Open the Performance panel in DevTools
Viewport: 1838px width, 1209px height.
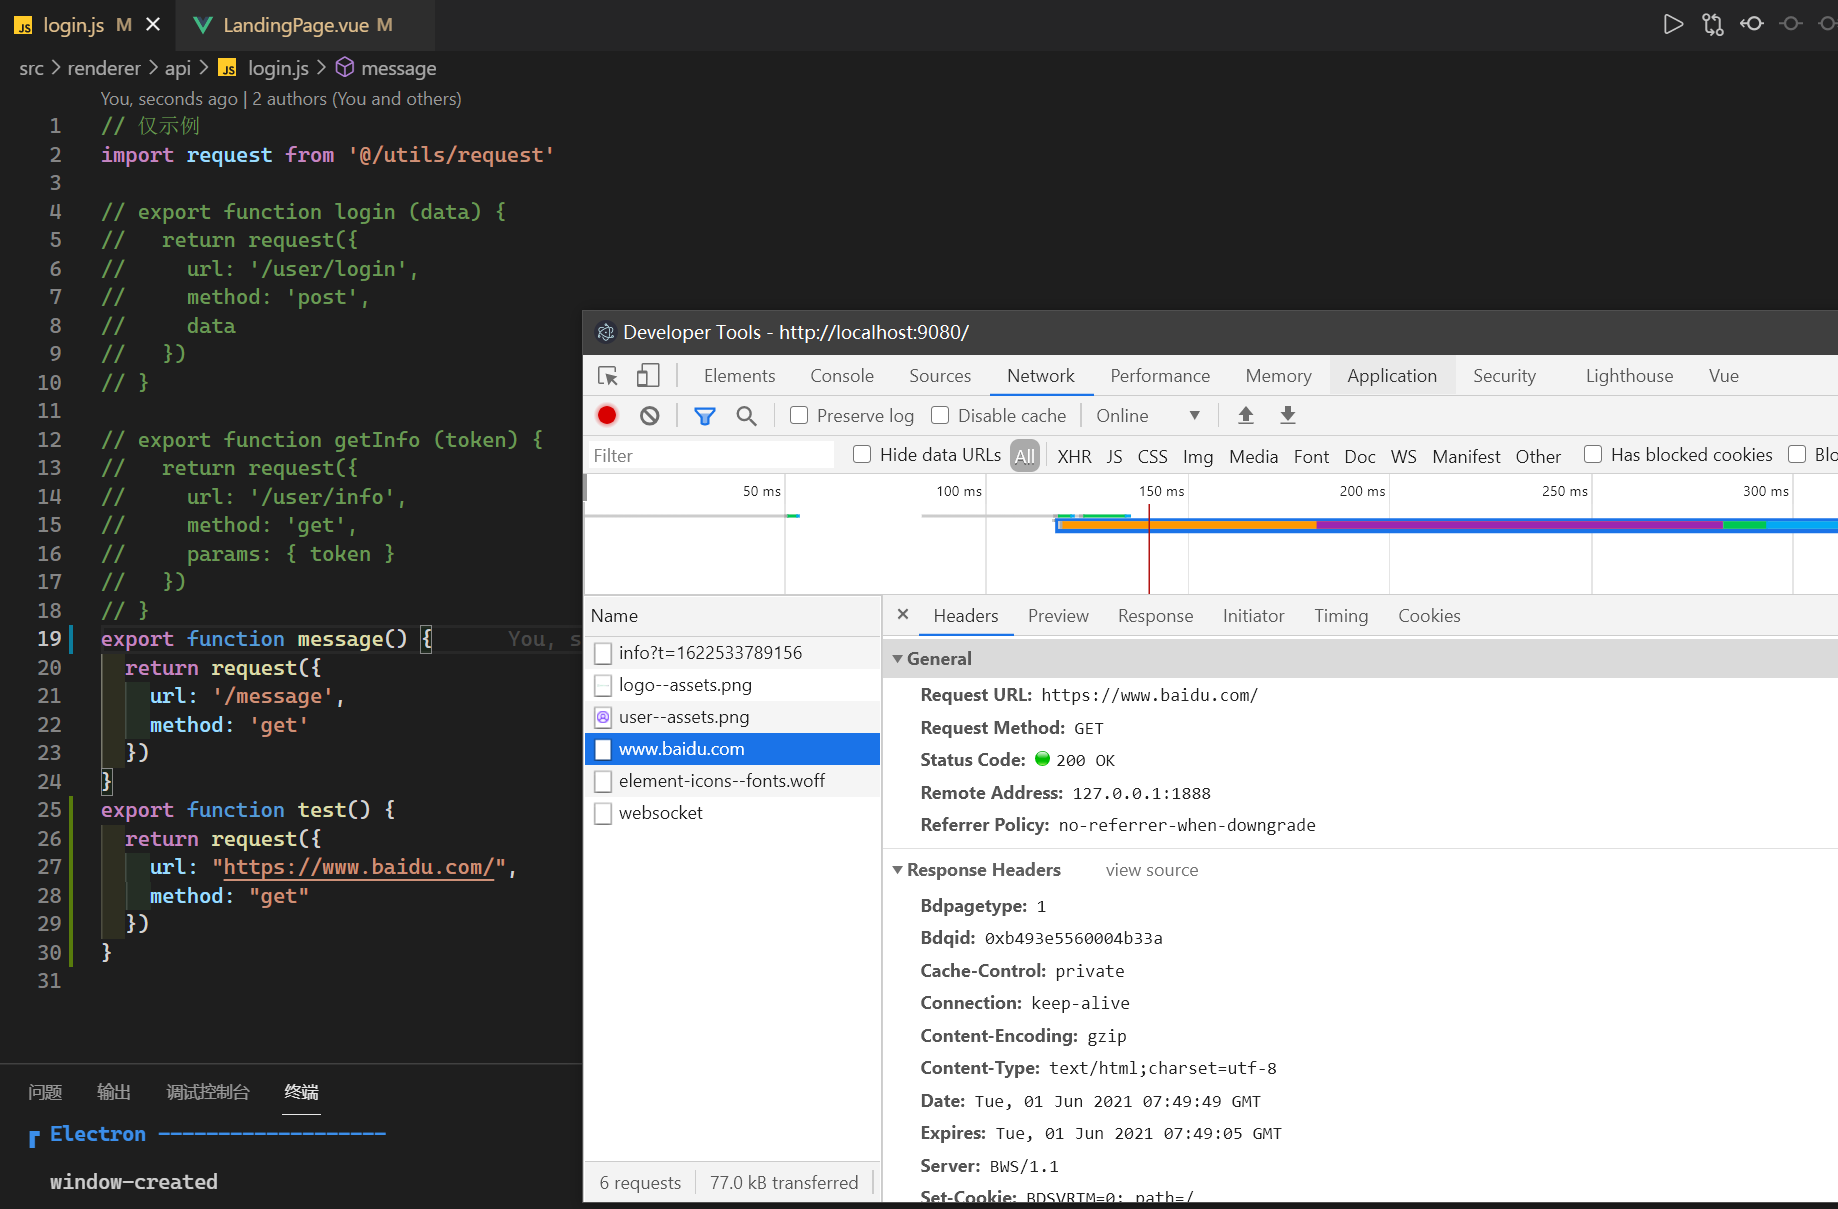1159,375
